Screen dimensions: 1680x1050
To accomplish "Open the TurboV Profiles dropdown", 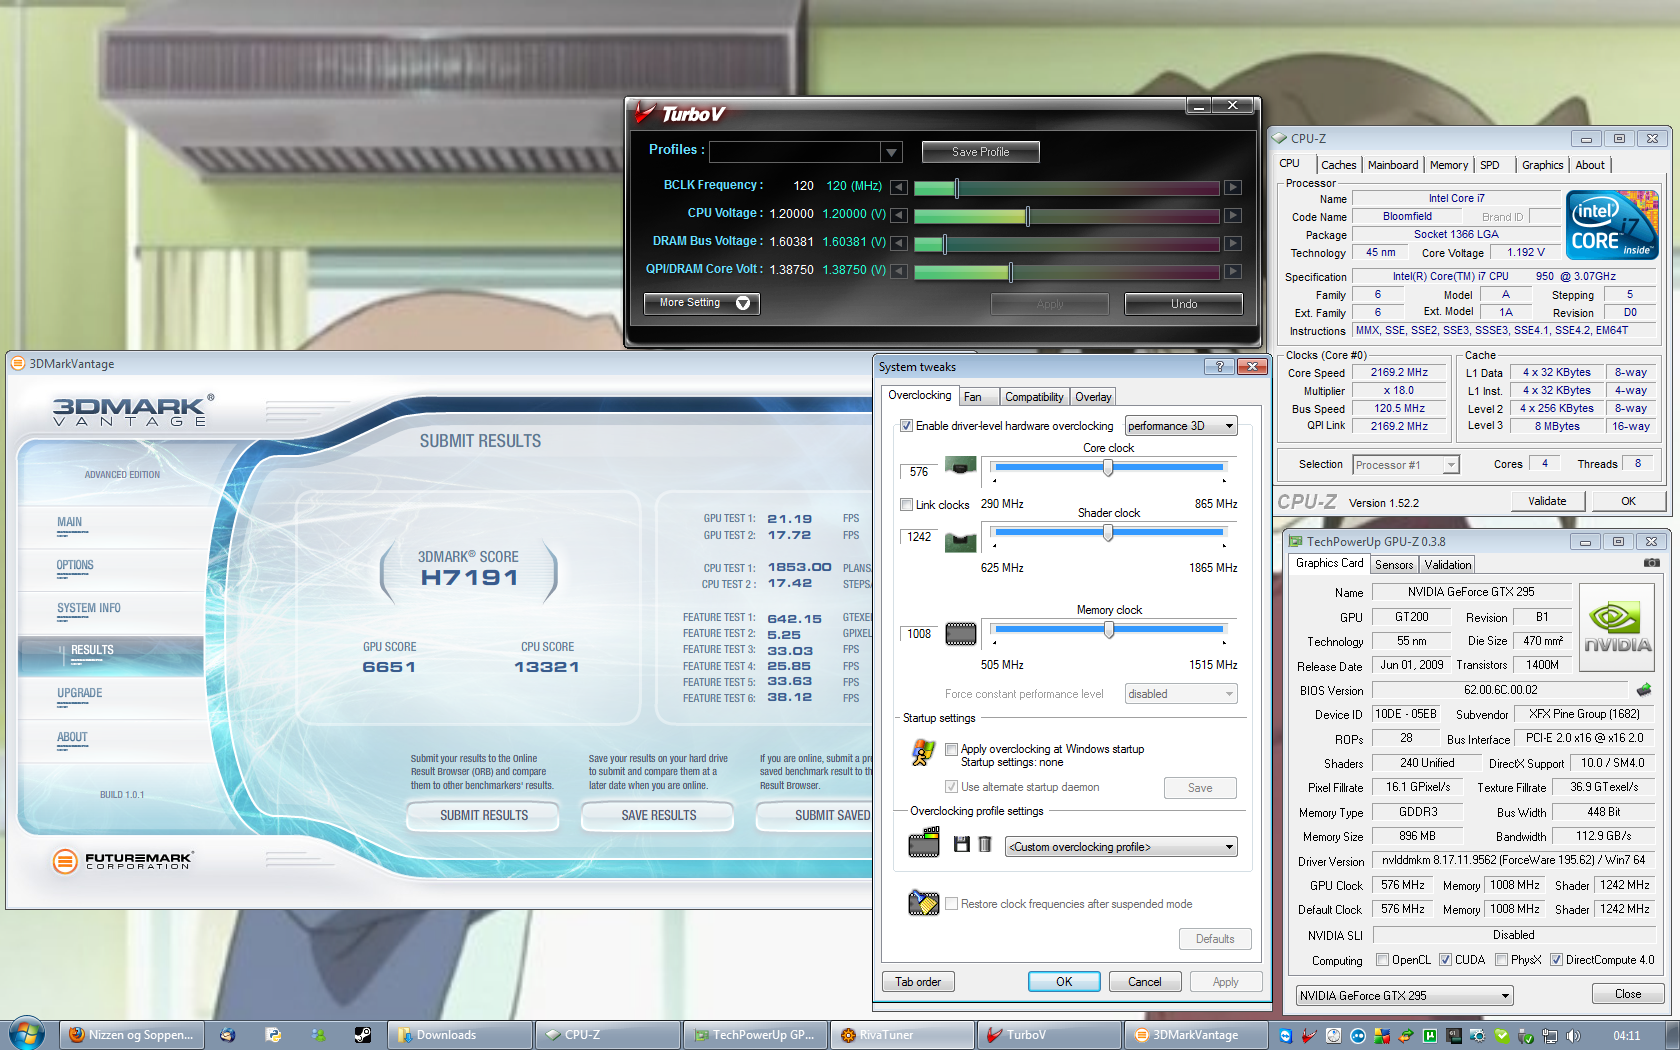I will tap(891, 152).
